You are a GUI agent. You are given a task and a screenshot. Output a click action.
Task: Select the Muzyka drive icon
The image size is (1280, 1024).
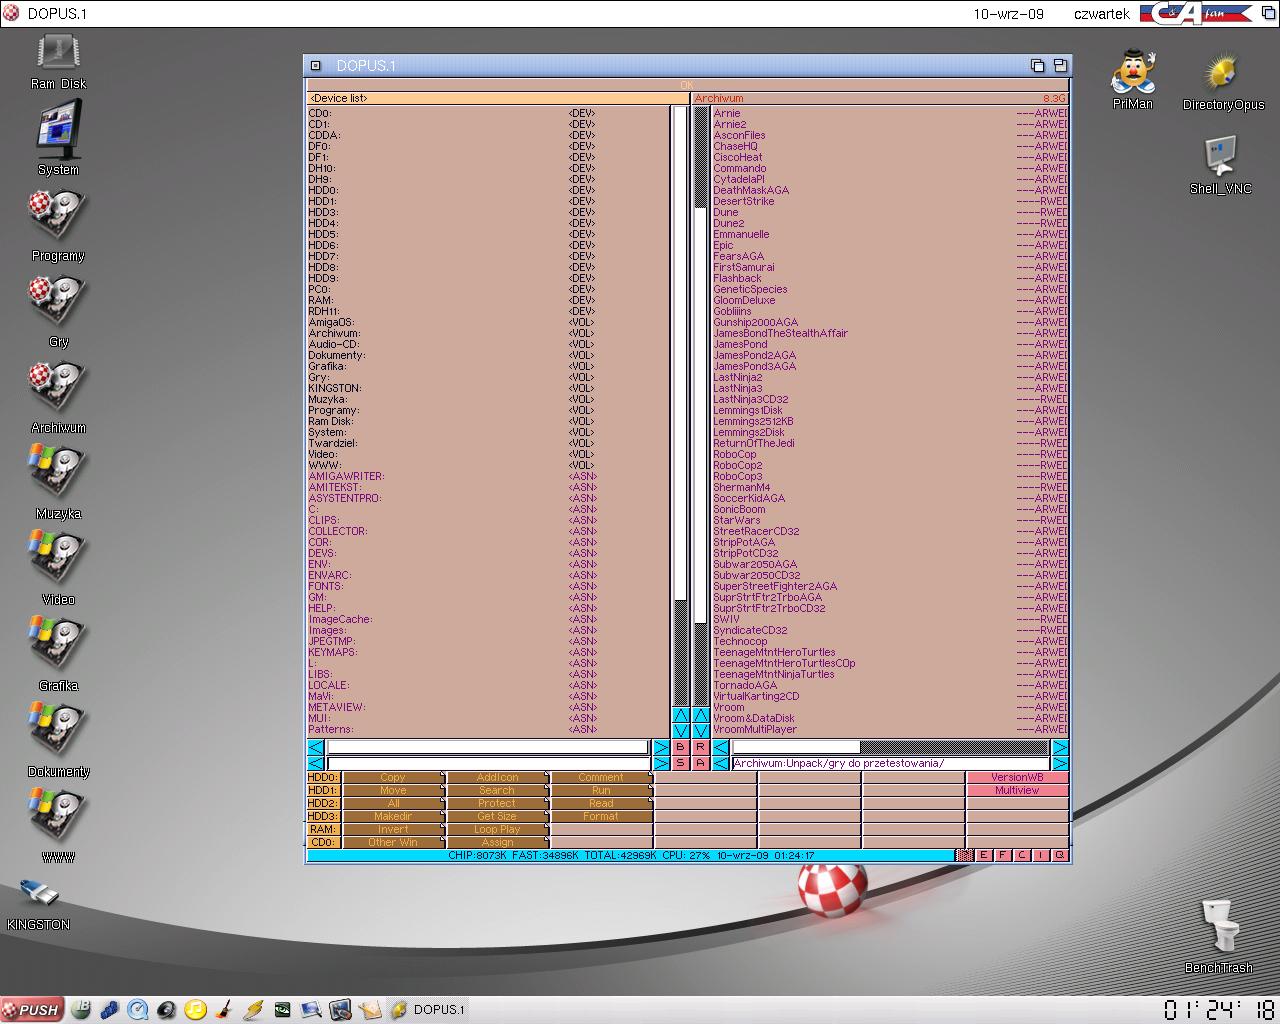coord(58,473)
